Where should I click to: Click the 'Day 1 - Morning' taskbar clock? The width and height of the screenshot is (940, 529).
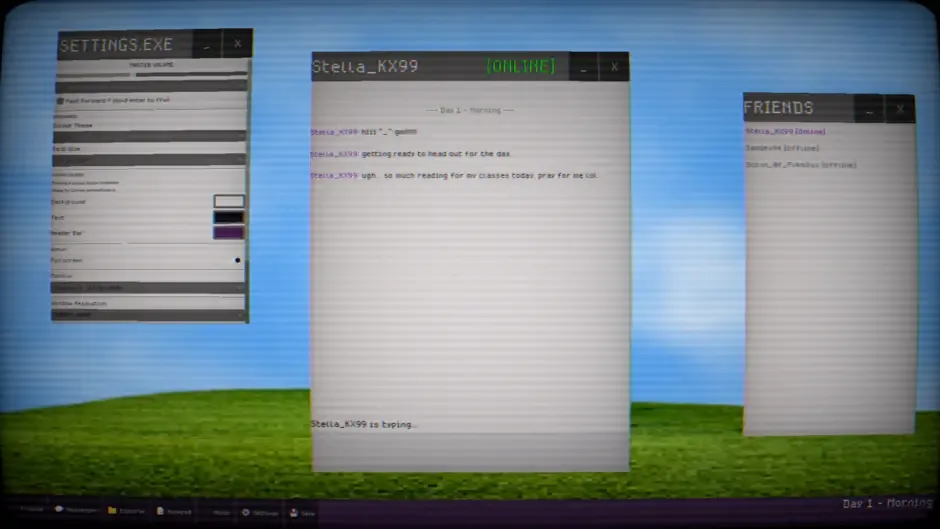point(887,503)
